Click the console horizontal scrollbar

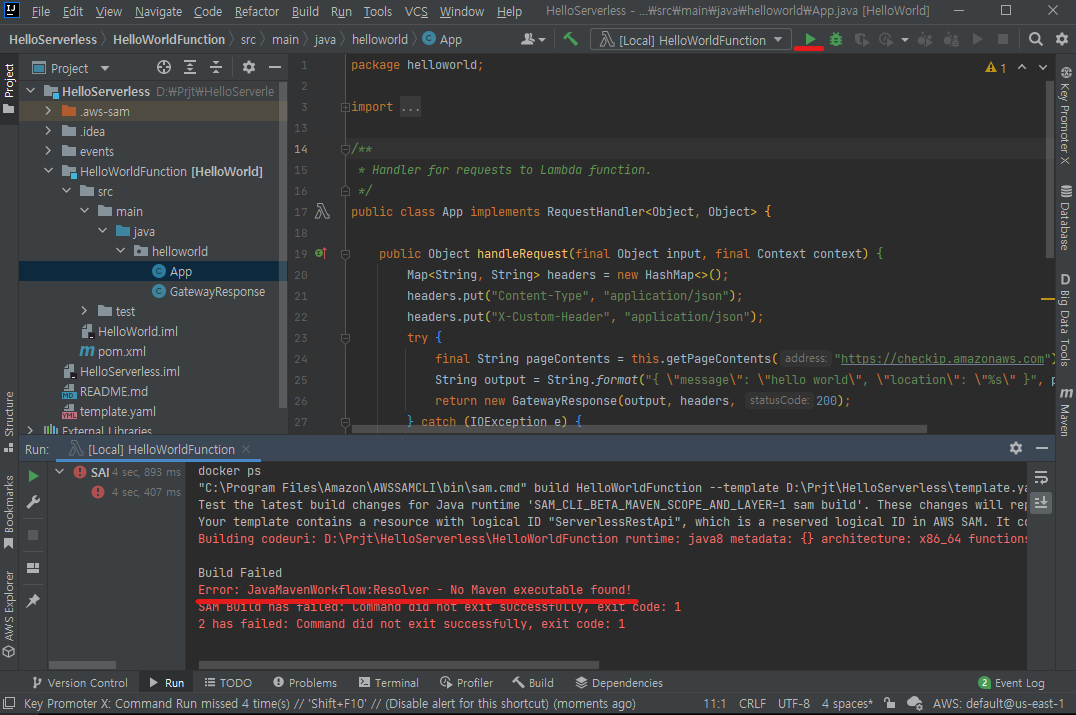[x=399, y=664]
